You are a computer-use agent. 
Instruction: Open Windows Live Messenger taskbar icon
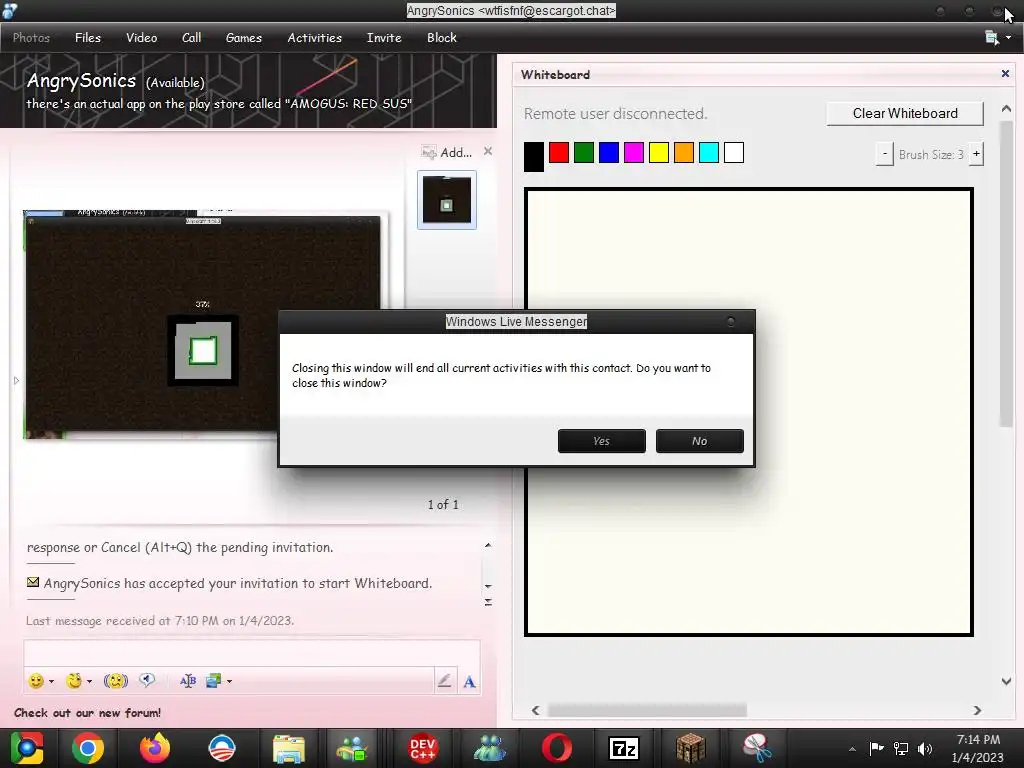point(490,748)
